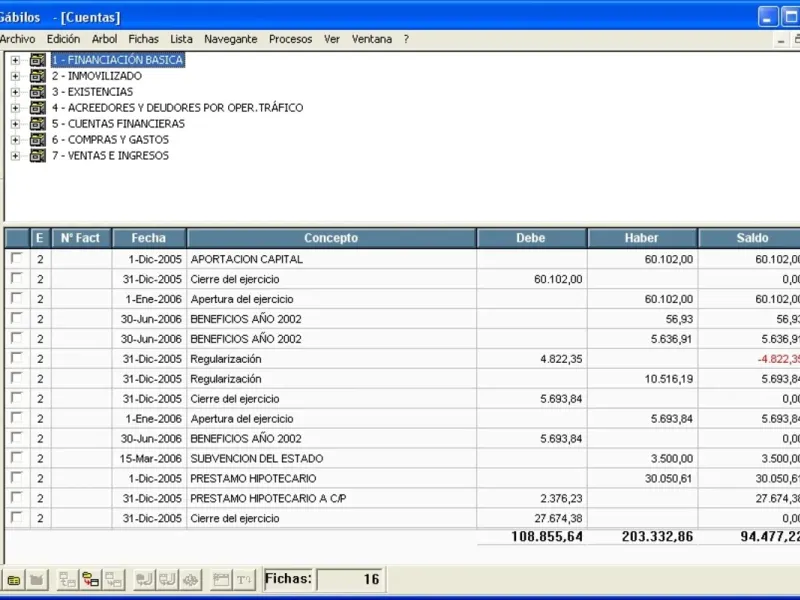800x600 pixels.
Task: Open the Arbol menu
Action: tap(104, 39)
